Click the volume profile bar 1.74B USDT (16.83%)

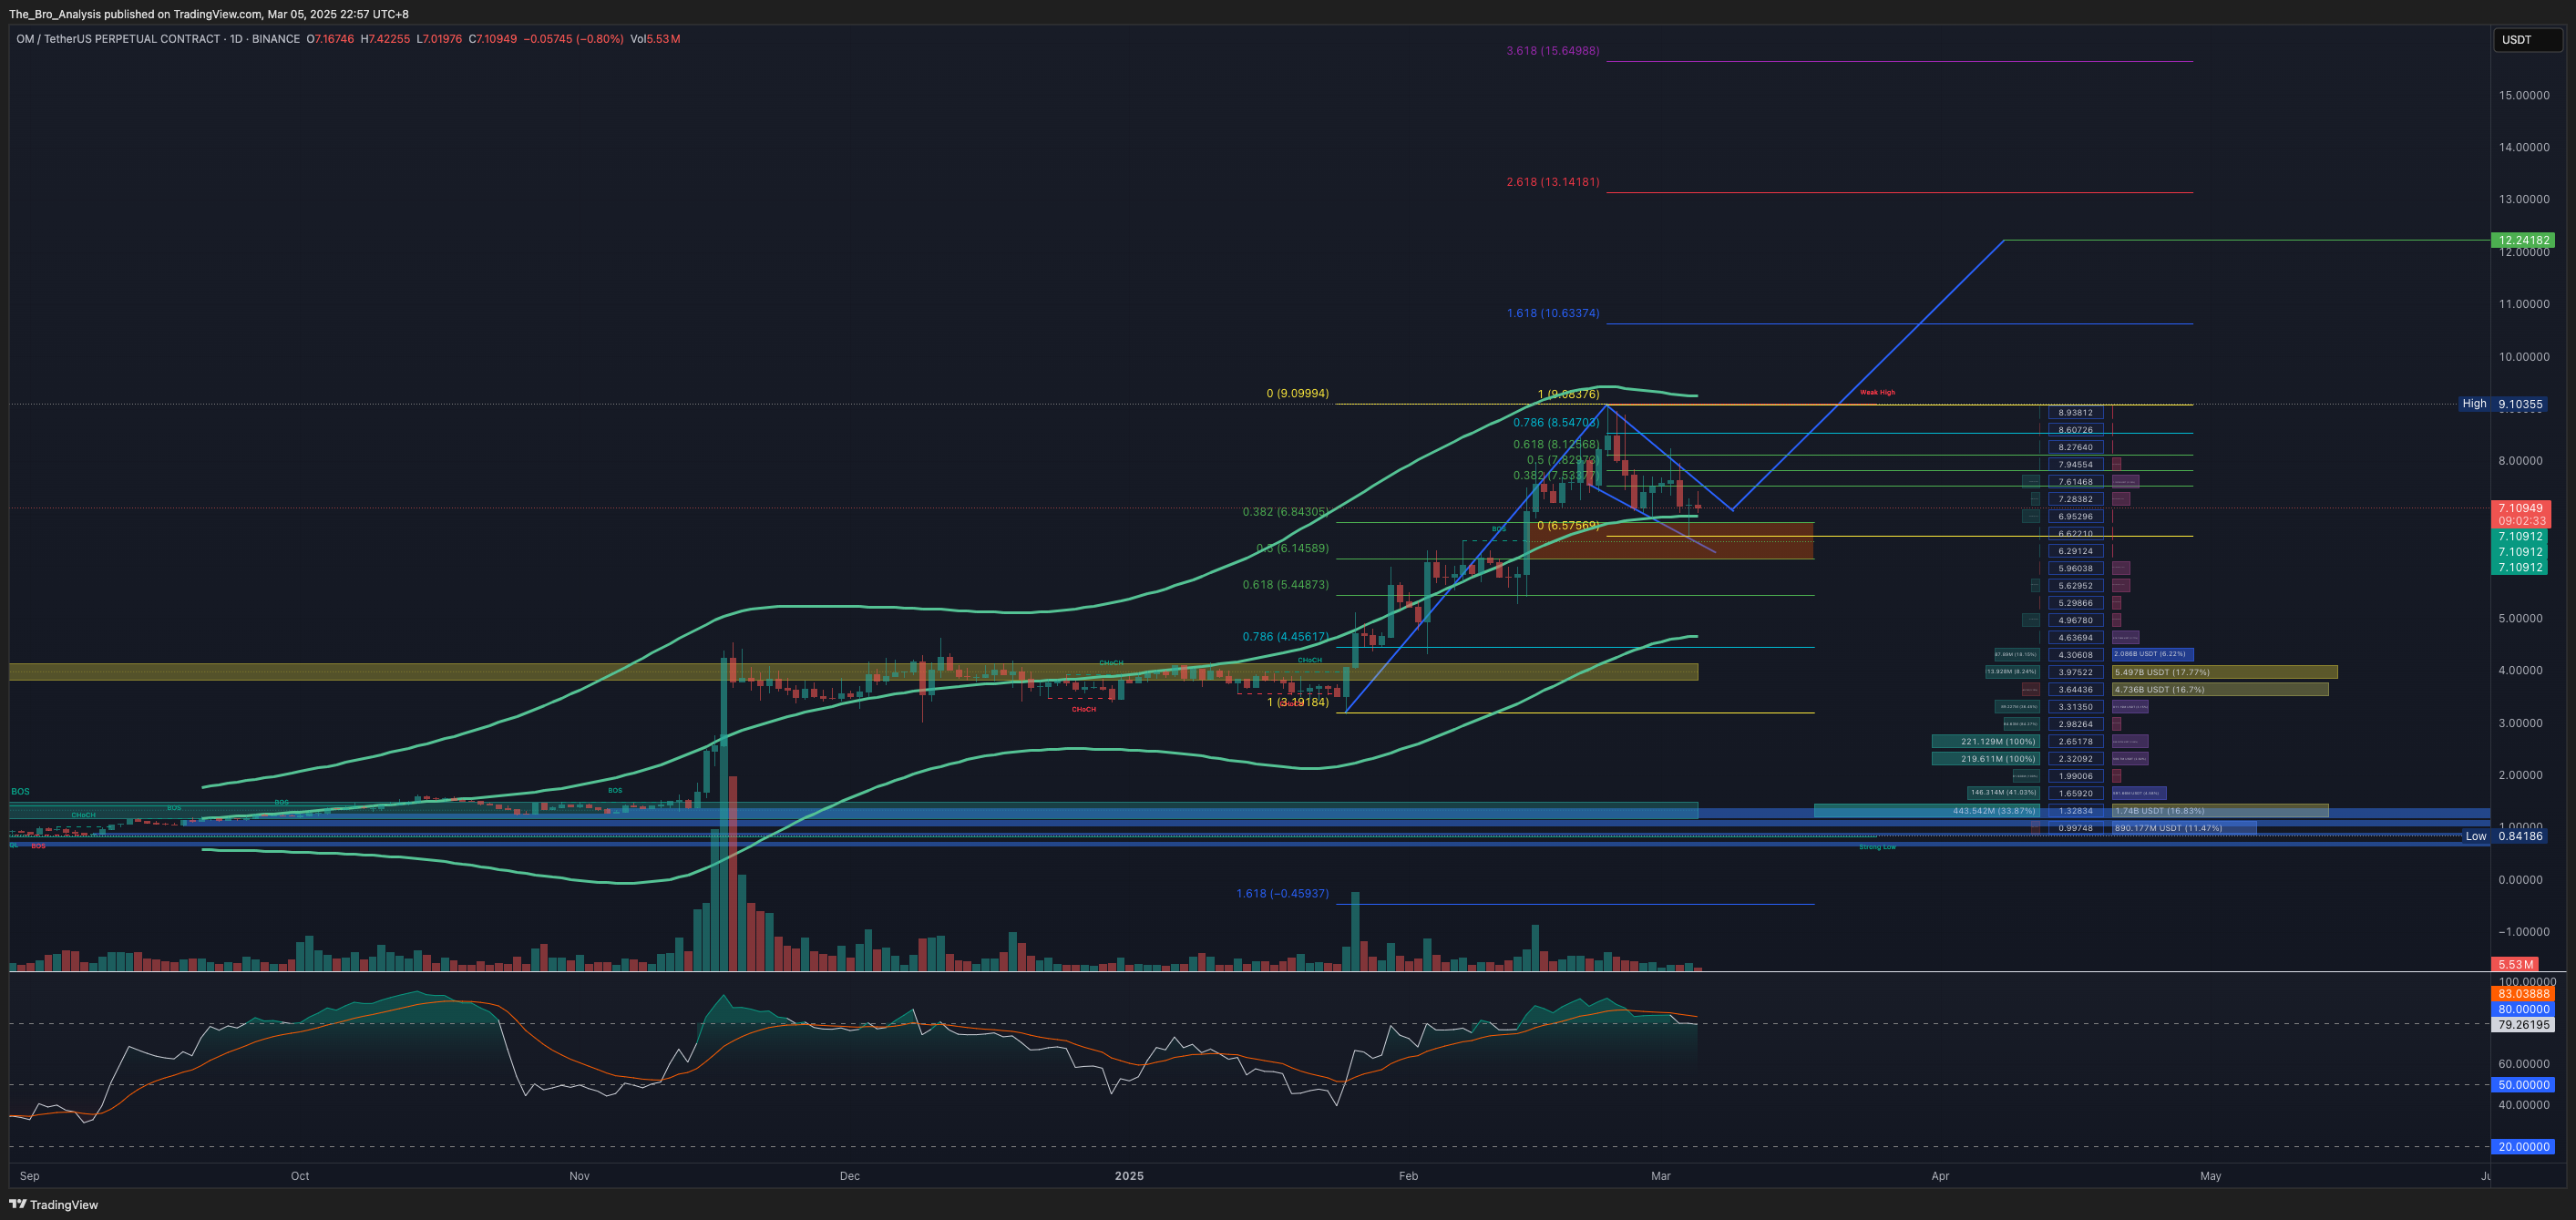tap(2220, 811)
